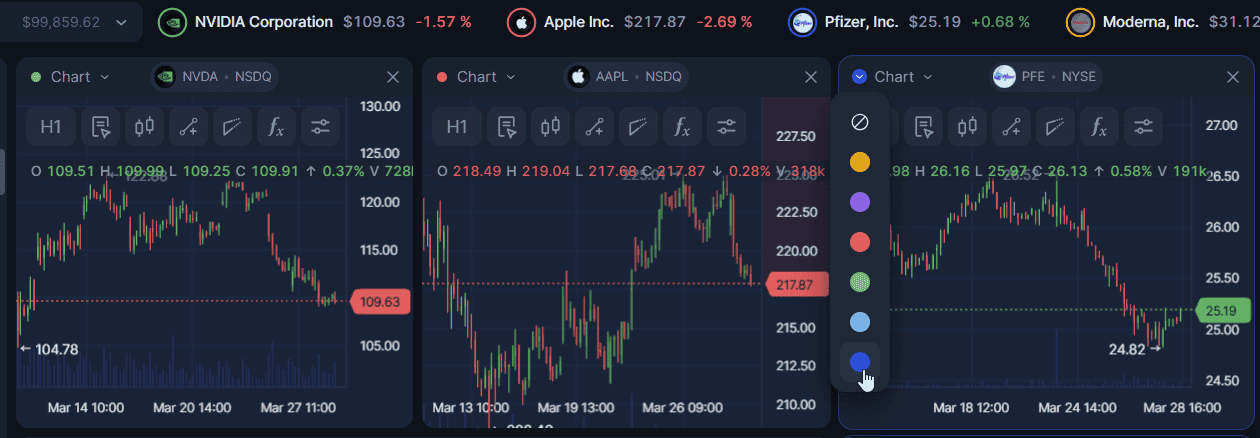
Task: Open the $99,859.62 account balance dropdown
Action: [71, 22]
